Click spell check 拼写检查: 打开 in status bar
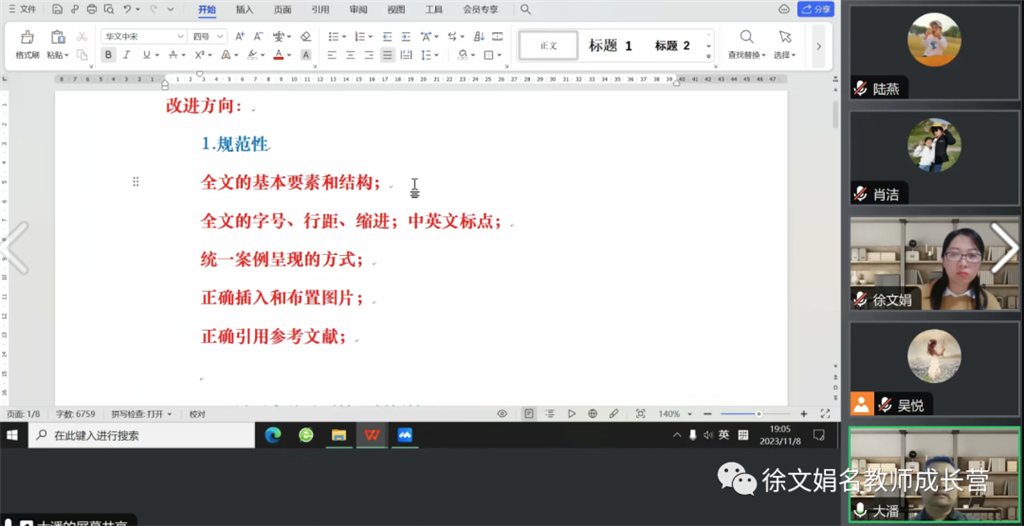Screen dimensions: 1024x526 [x=141, y=414]
